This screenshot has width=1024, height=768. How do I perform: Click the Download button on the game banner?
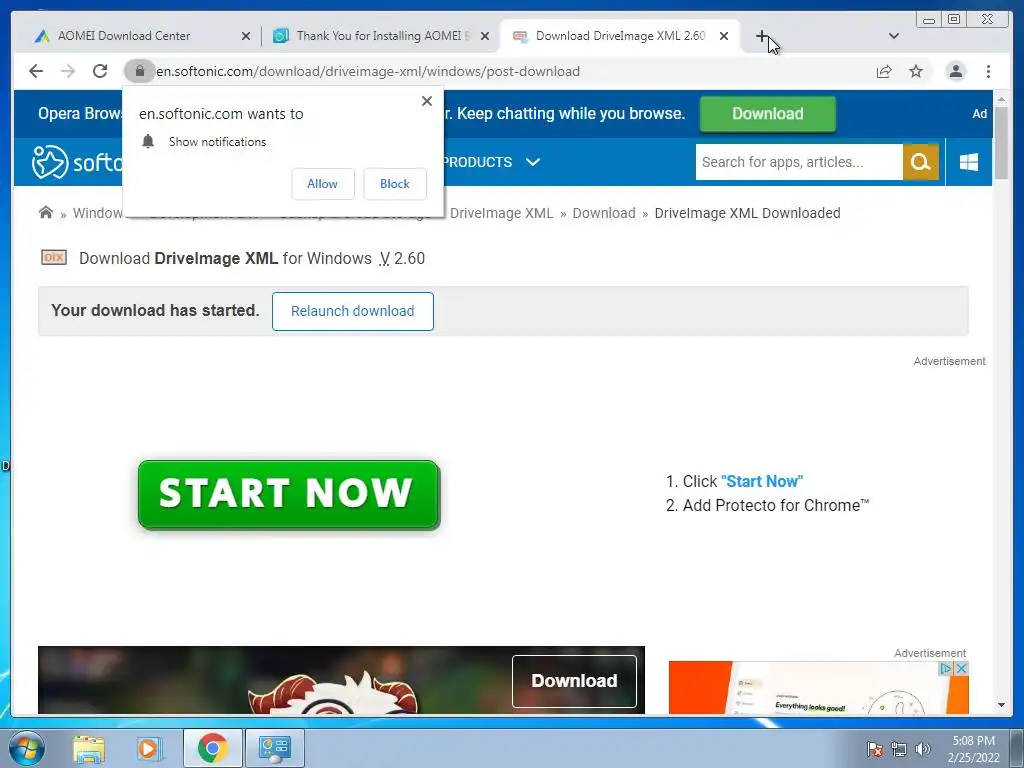click(x=574, y=681)
